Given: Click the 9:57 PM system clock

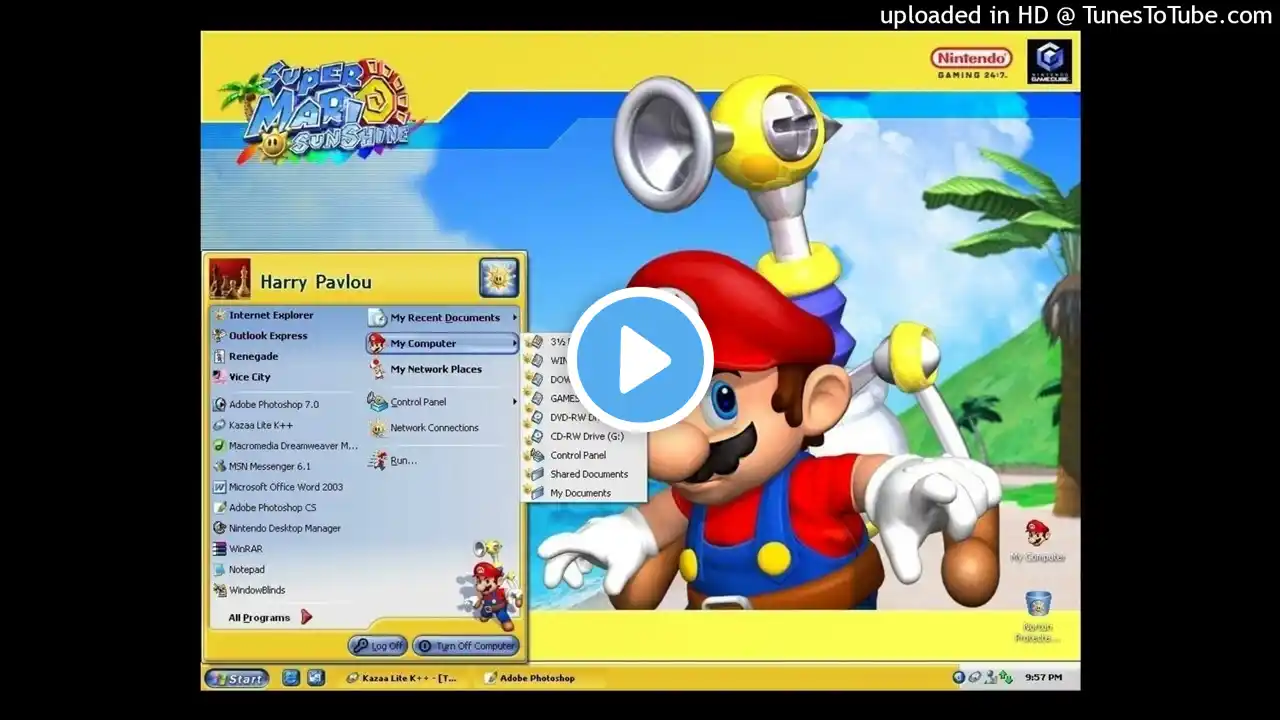Looking at the screenshot, I should [1043, 678].
